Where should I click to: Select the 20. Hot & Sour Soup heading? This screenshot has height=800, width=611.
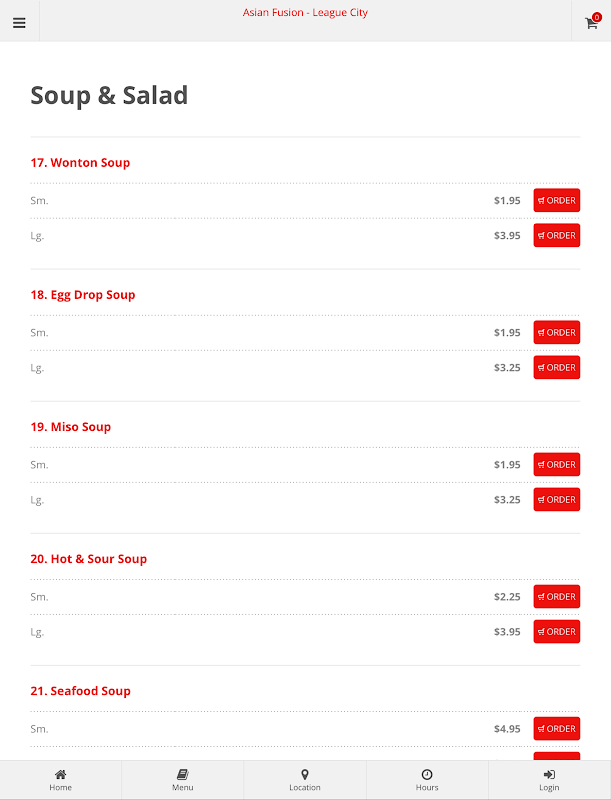pos(89,559)
